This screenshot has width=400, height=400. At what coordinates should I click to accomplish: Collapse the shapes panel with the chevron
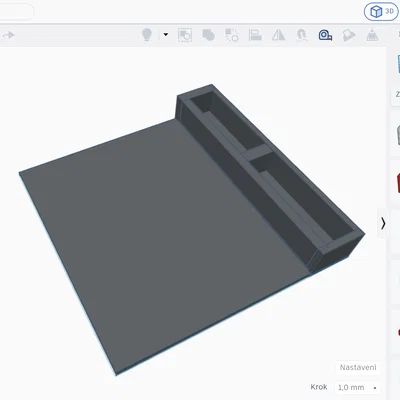click(383, 223)
